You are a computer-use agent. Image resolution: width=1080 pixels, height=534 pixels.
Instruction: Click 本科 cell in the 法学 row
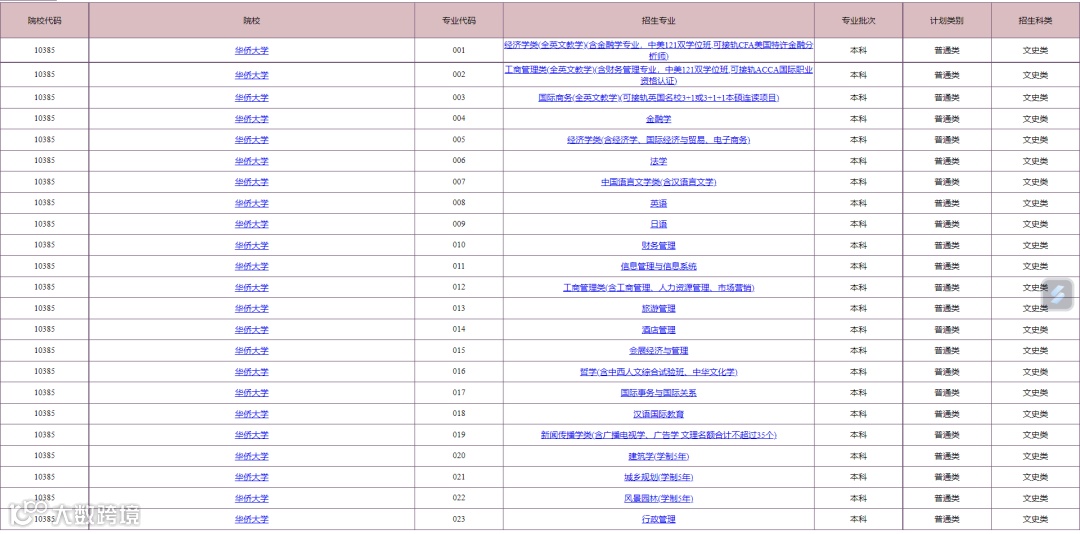click(x=858, y=161)
